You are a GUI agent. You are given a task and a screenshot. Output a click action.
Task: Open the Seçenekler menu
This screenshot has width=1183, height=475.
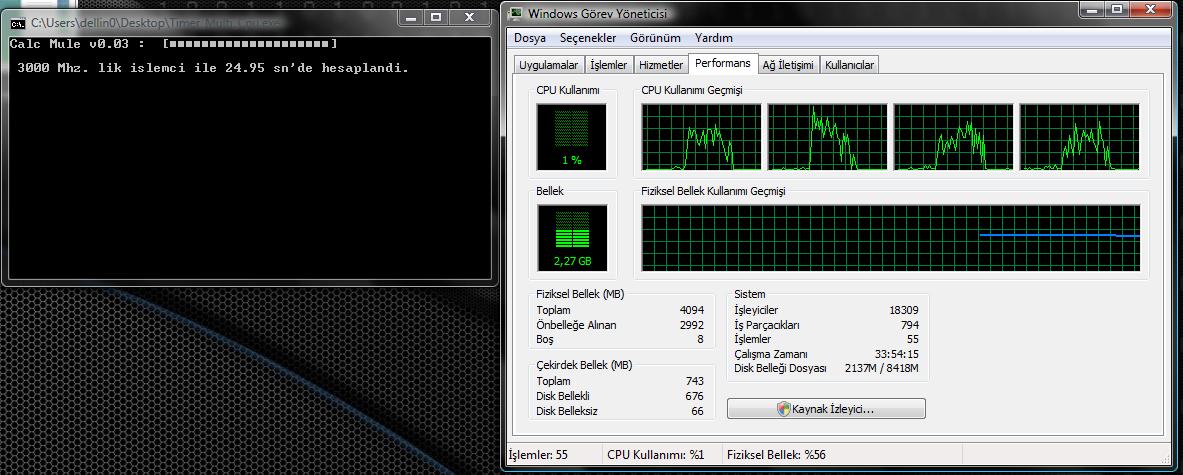coord(588,38)
